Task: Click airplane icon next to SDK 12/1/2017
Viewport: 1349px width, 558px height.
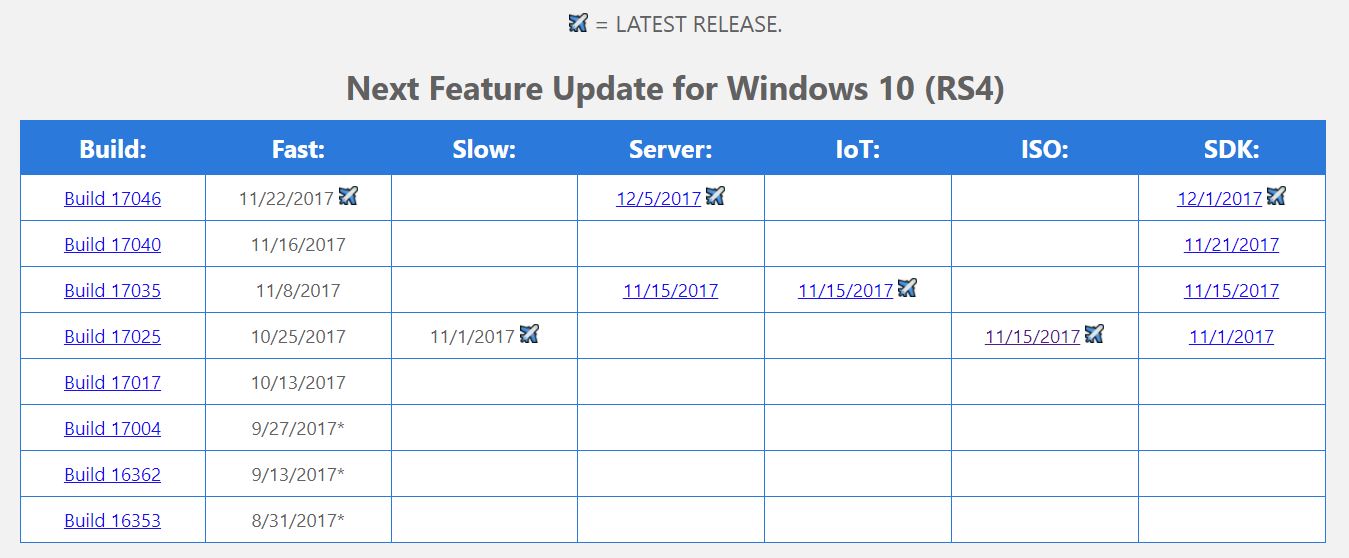Action: coord(1276,196)
